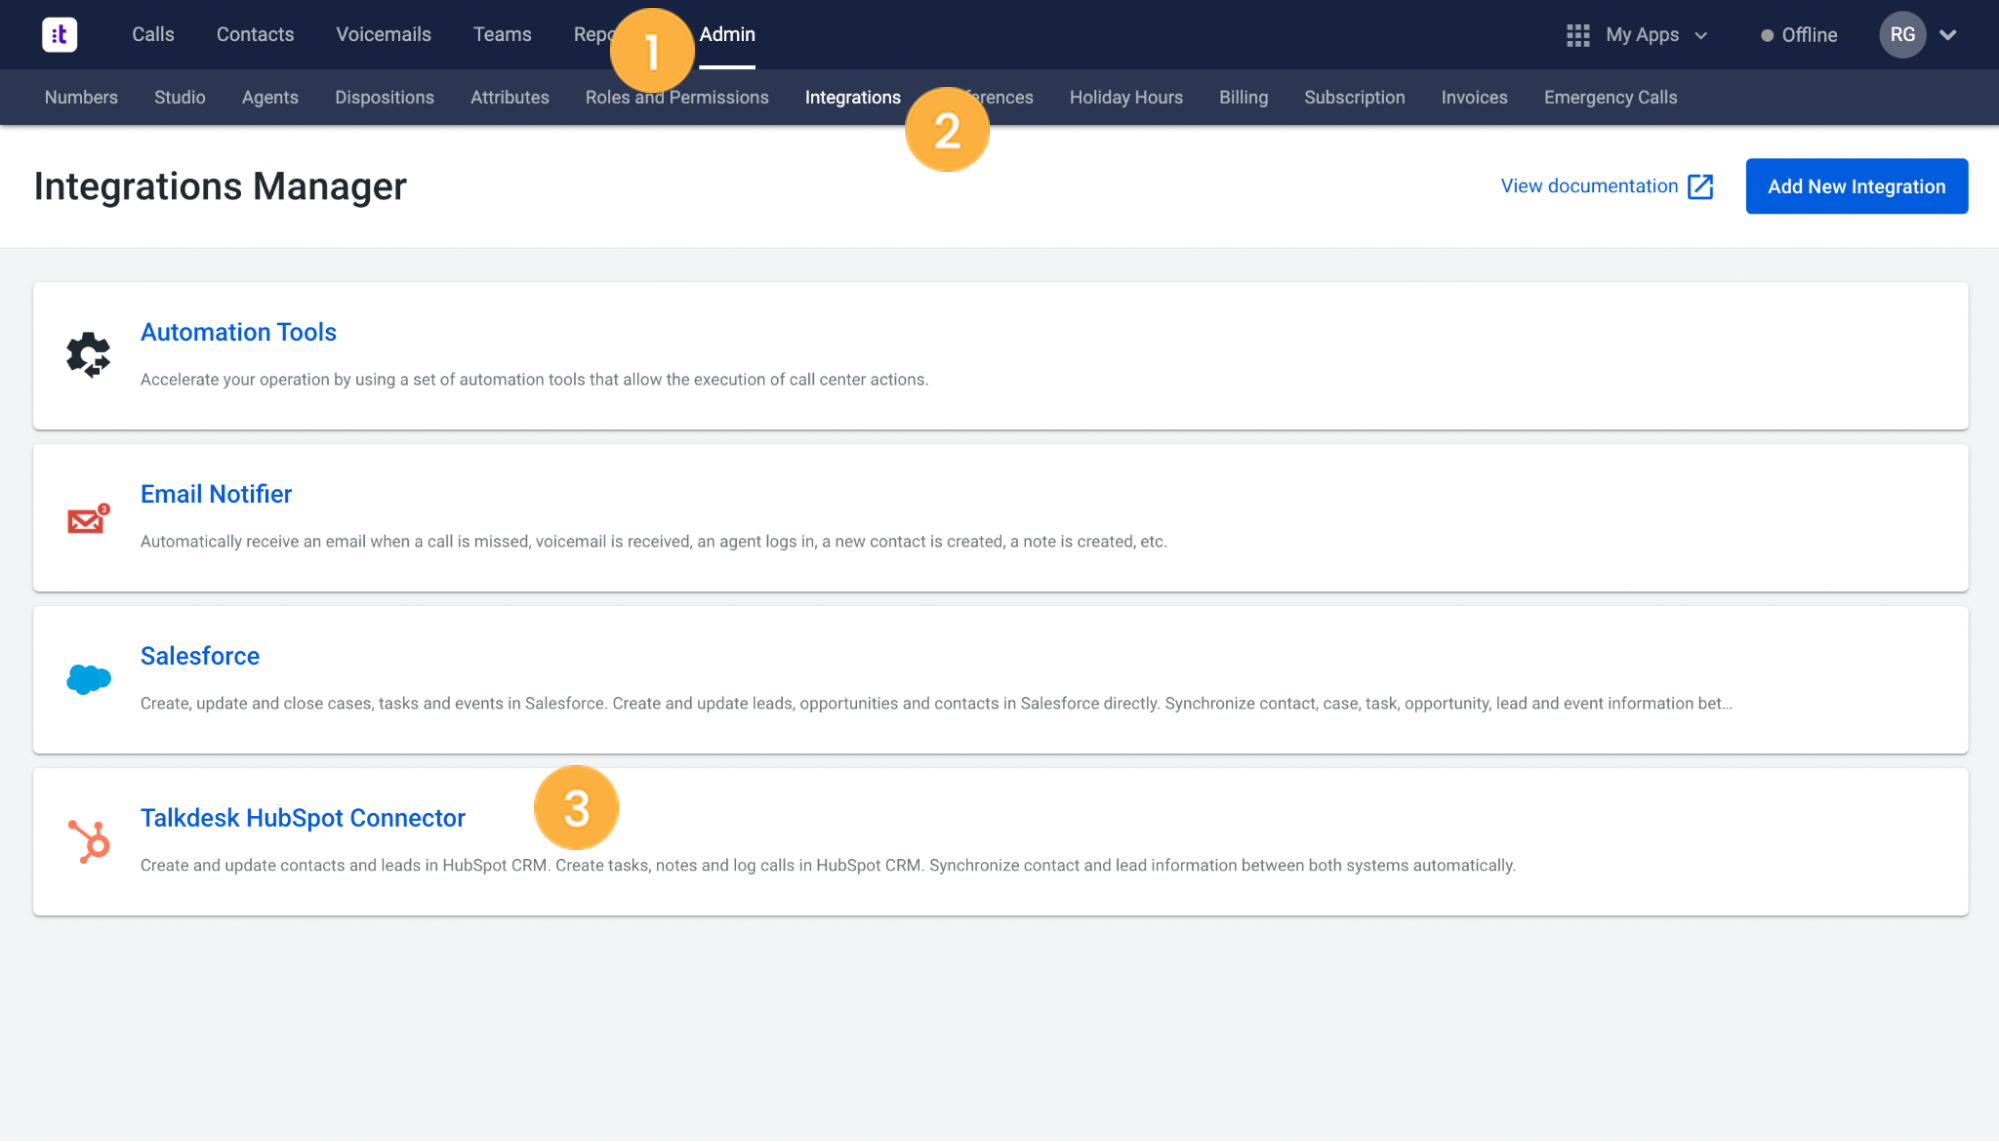Click the HubSpot sprocket icon
Viewport: 1999px width, 1142px height.
88,841
